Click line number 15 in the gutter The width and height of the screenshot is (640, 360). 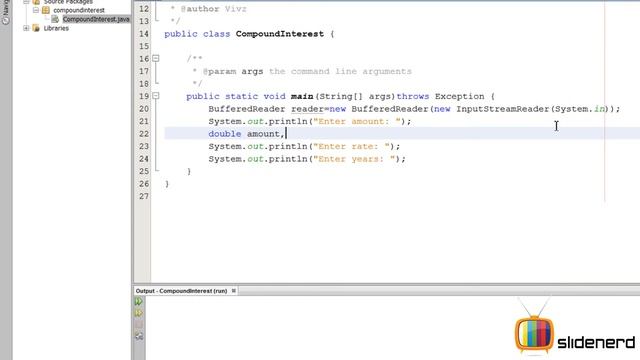coord(144,46)
